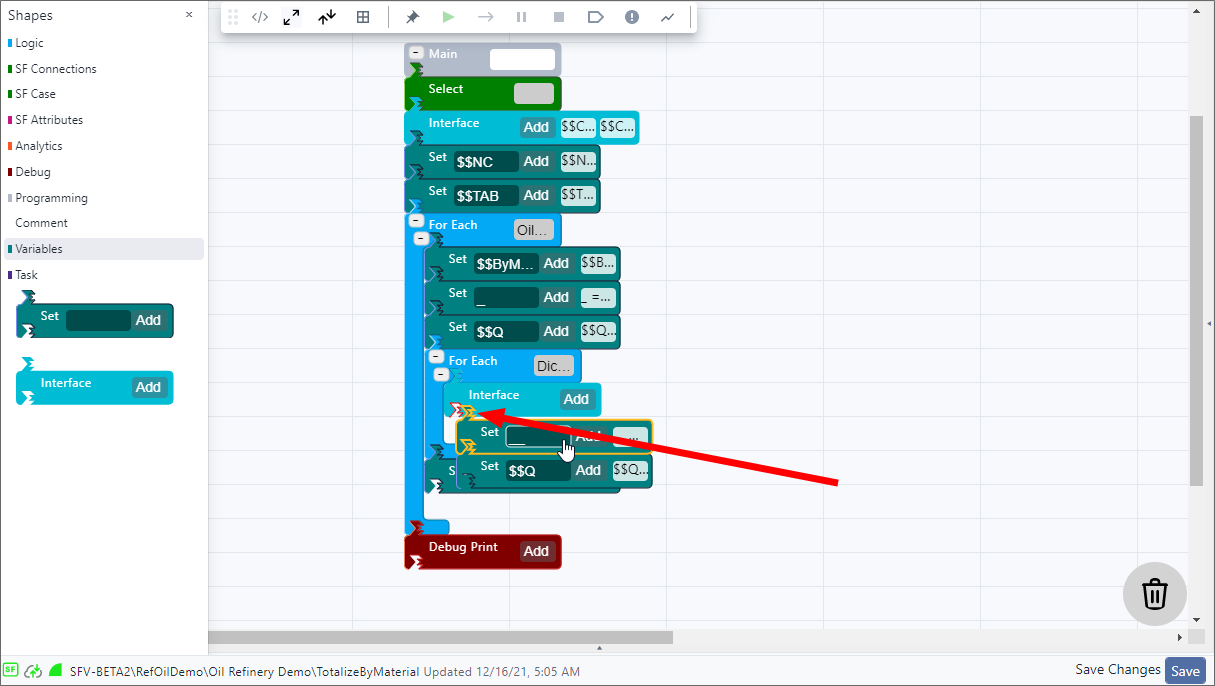1215x686 pixels.
Task: Open the SF Connections shape category
Action: 56,69
